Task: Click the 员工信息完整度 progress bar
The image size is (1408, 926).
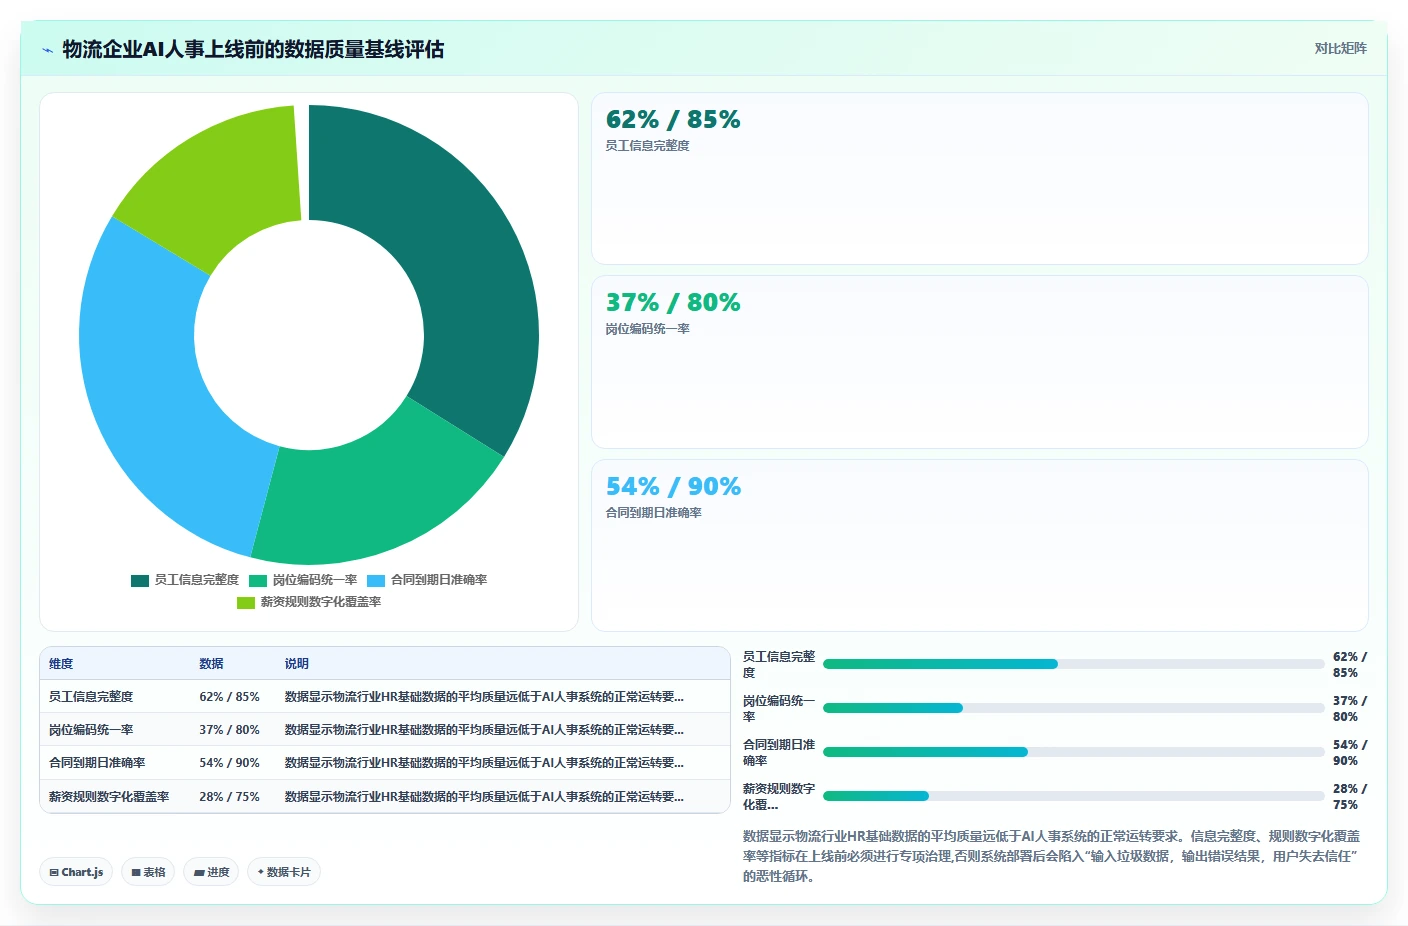Action: click(1074, 664)
